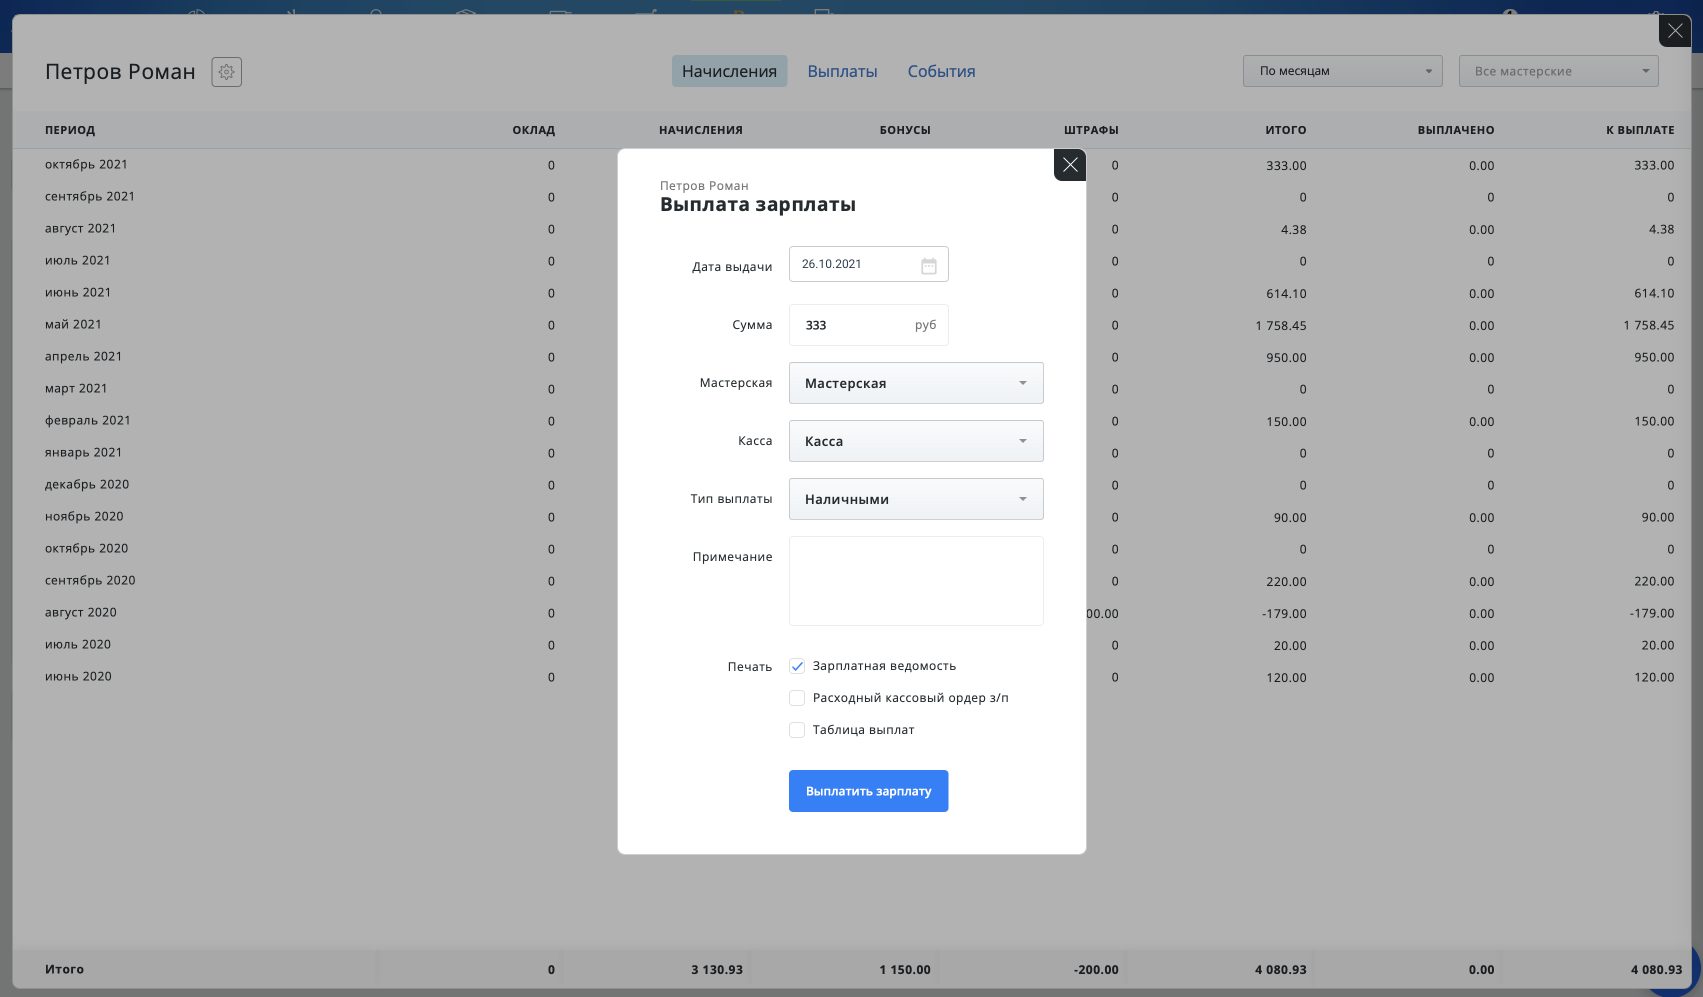The width and height of the screenshot is (1703, 997).
Task: Click 1 758.45 in the ИТОГО column
Action: coord(1281,326)
